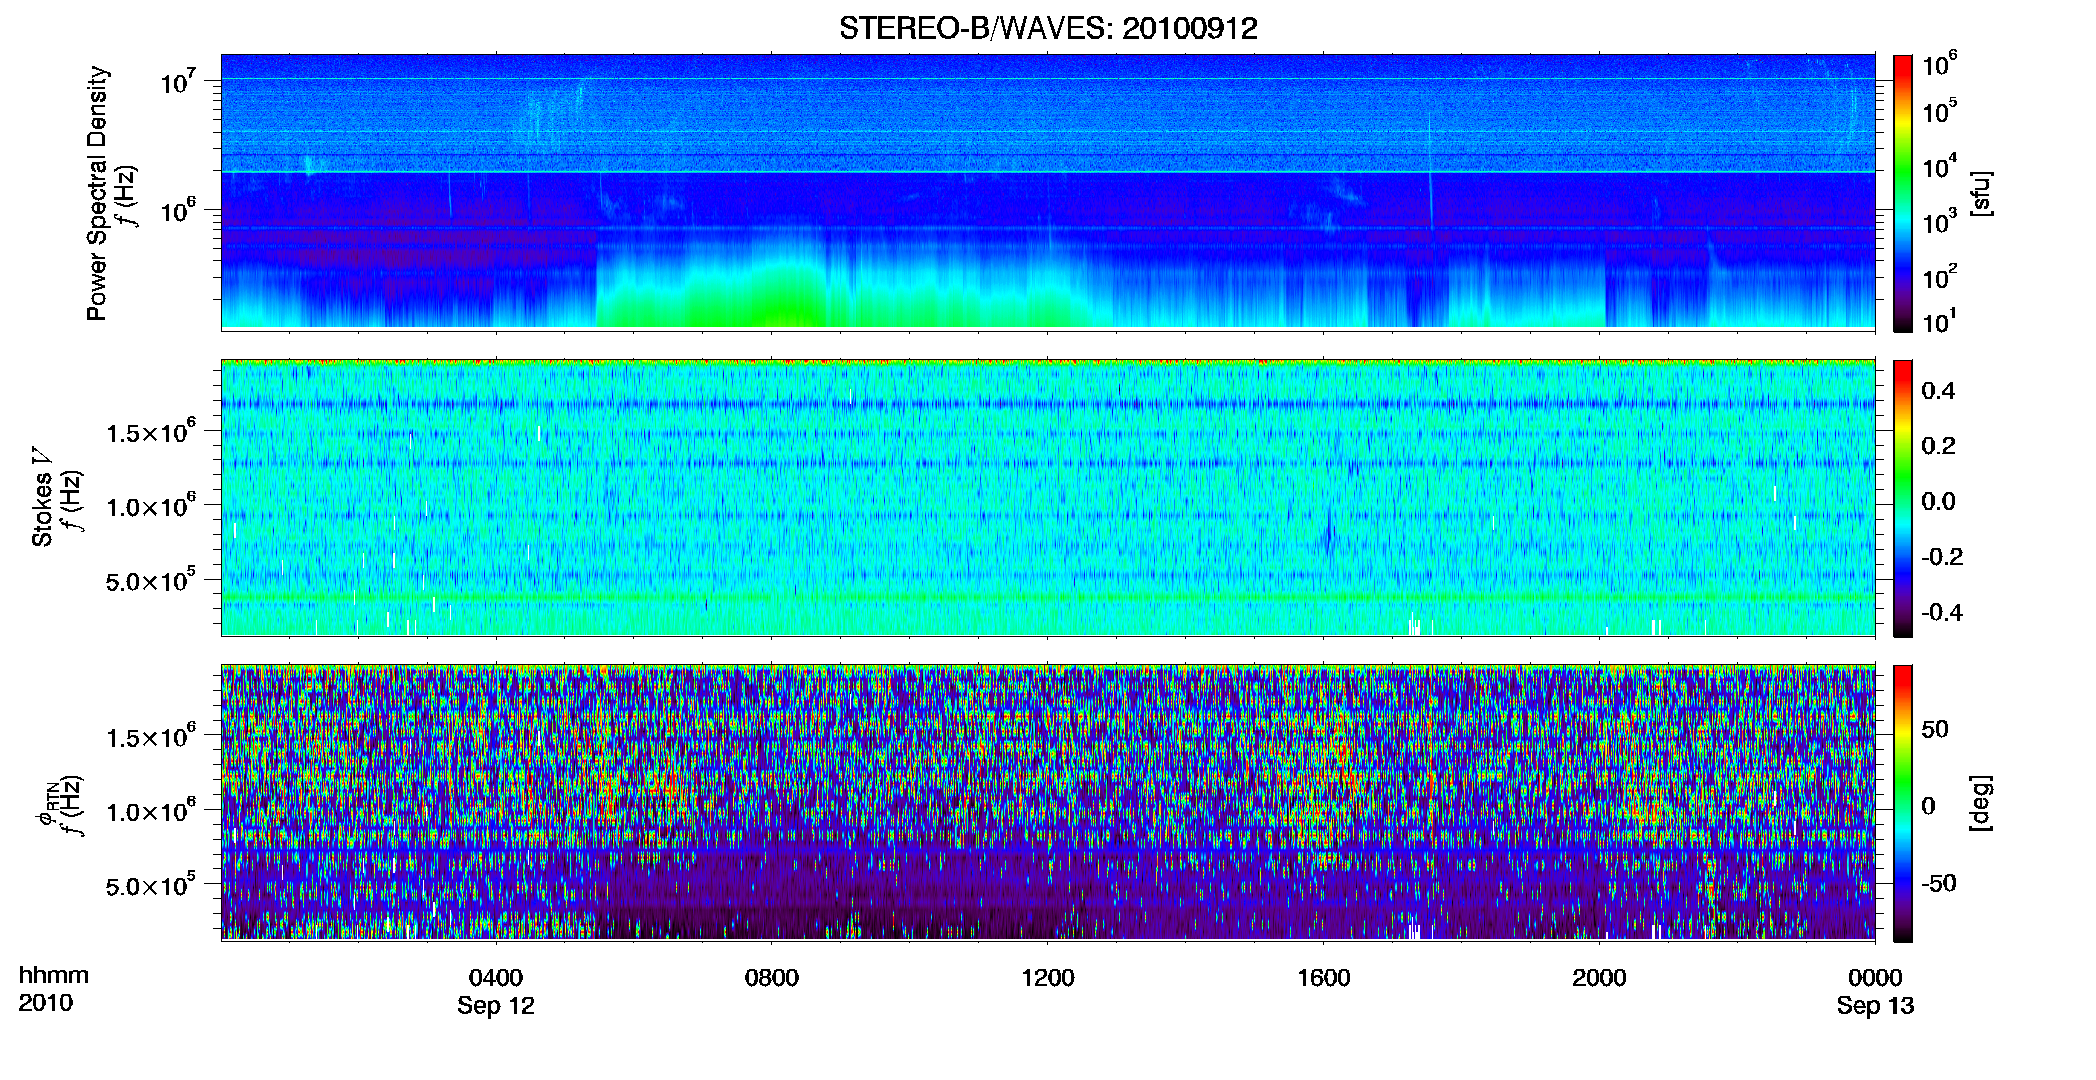Click the 0.2 value on Stokes color bar
Viewport: 2096px width, 1080px height.
click(1938, 446)
